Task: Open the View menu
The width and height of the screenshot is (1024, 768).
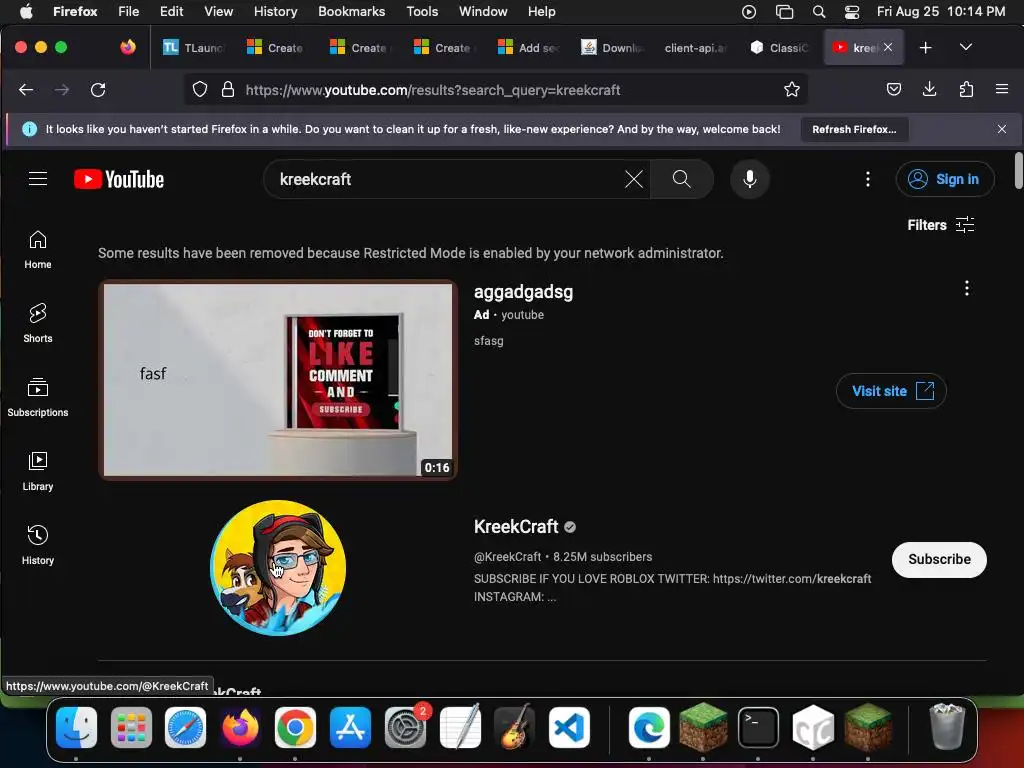Action: pos(218,12)
